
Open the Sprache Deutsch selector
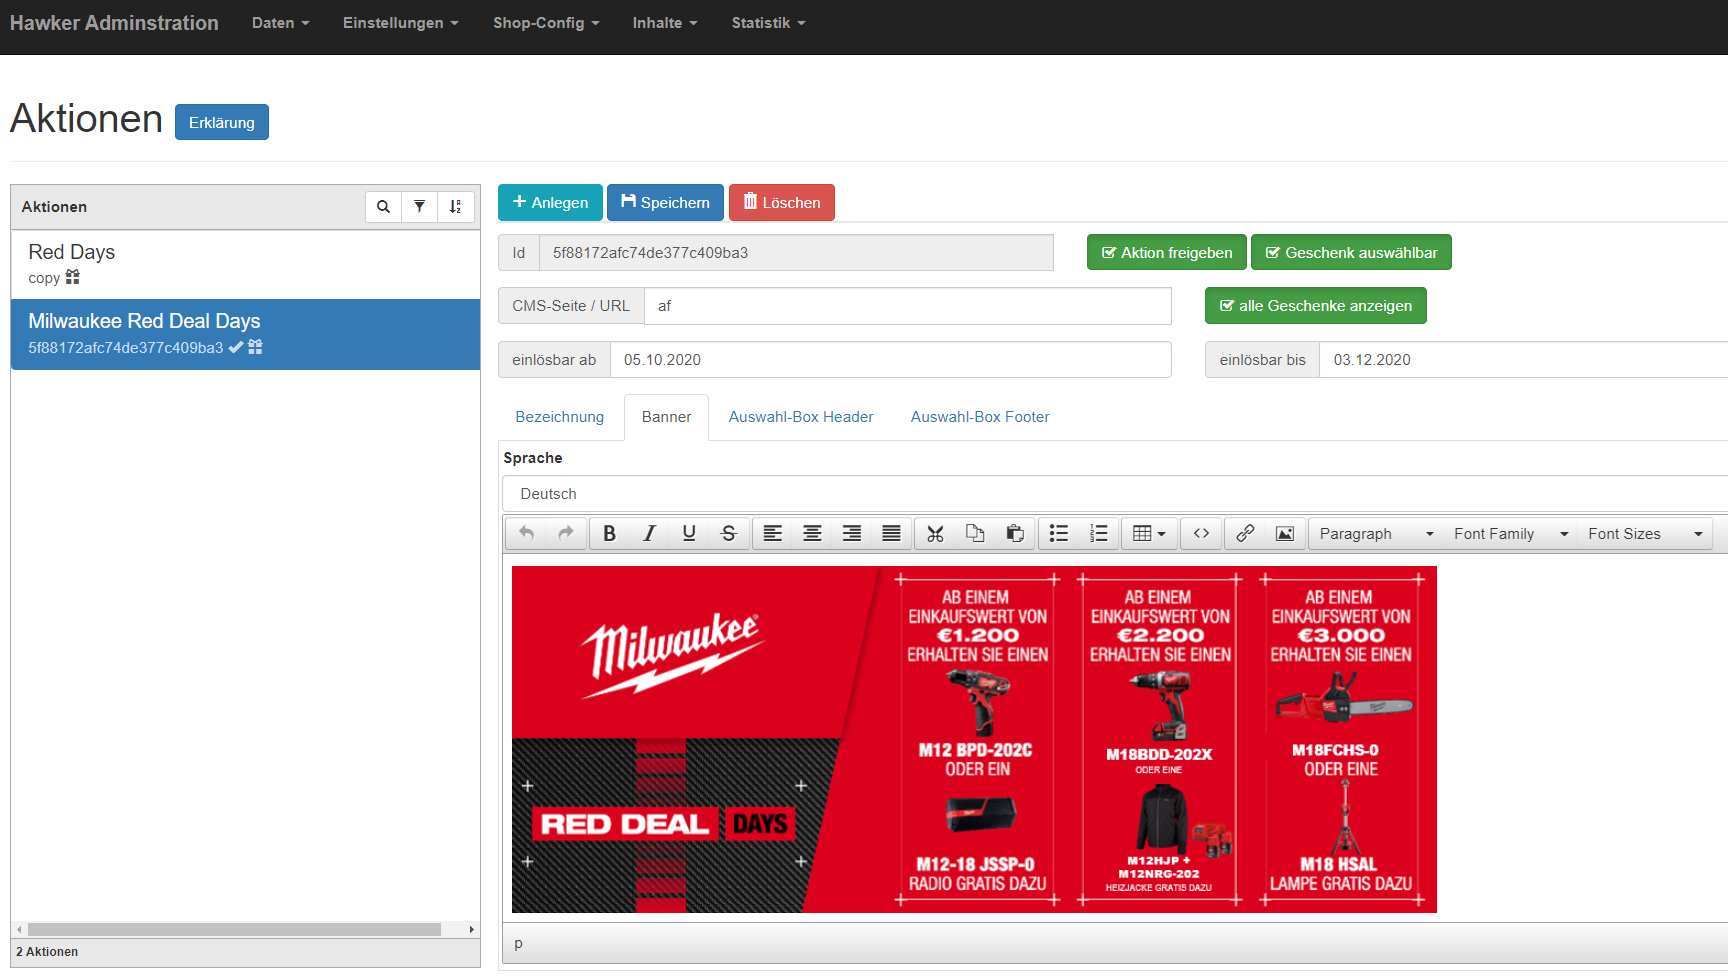pyautogui.click(x=1115, y=494)
